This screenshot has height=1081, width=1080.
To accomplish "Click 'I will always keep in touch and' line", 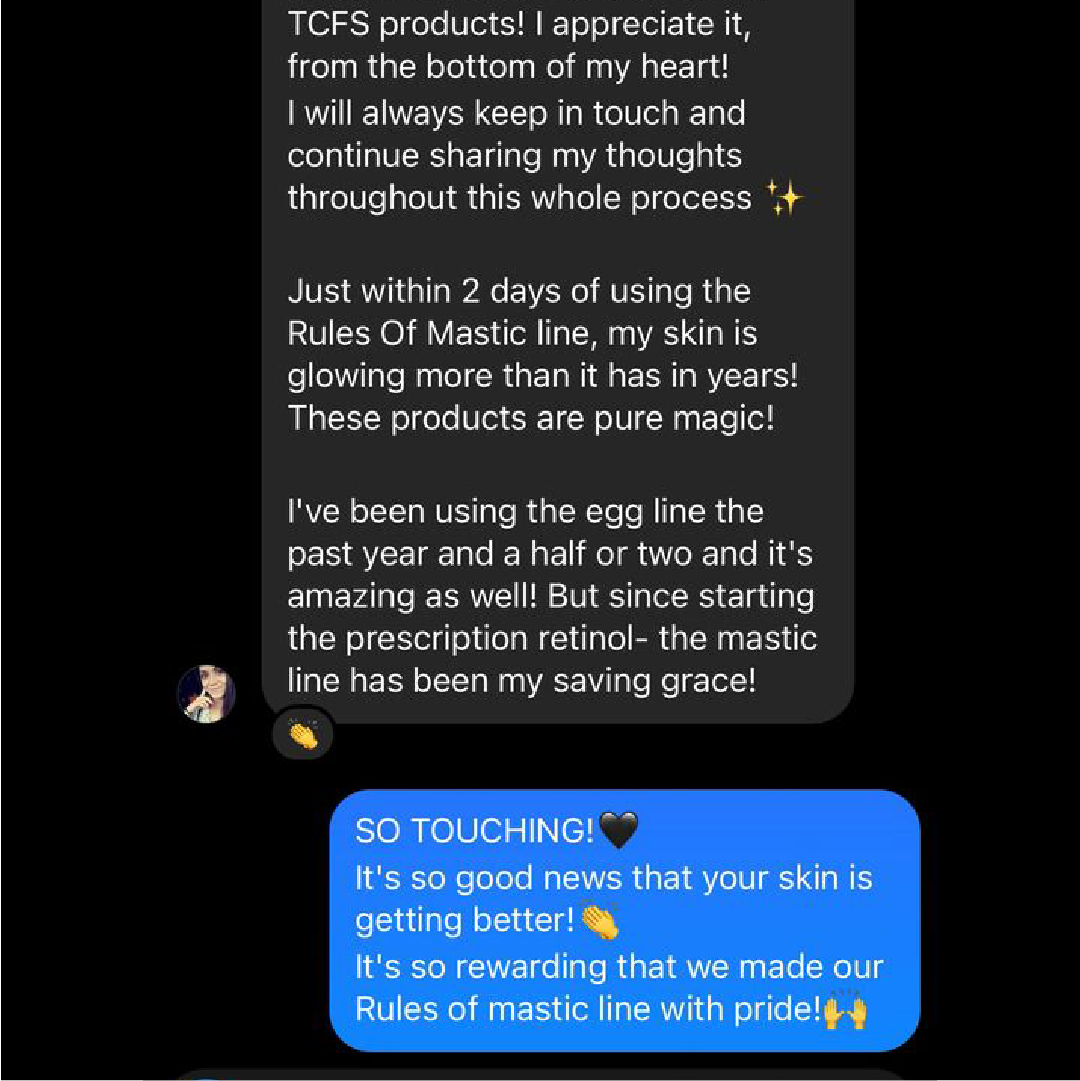I will [x=516, y=113].
